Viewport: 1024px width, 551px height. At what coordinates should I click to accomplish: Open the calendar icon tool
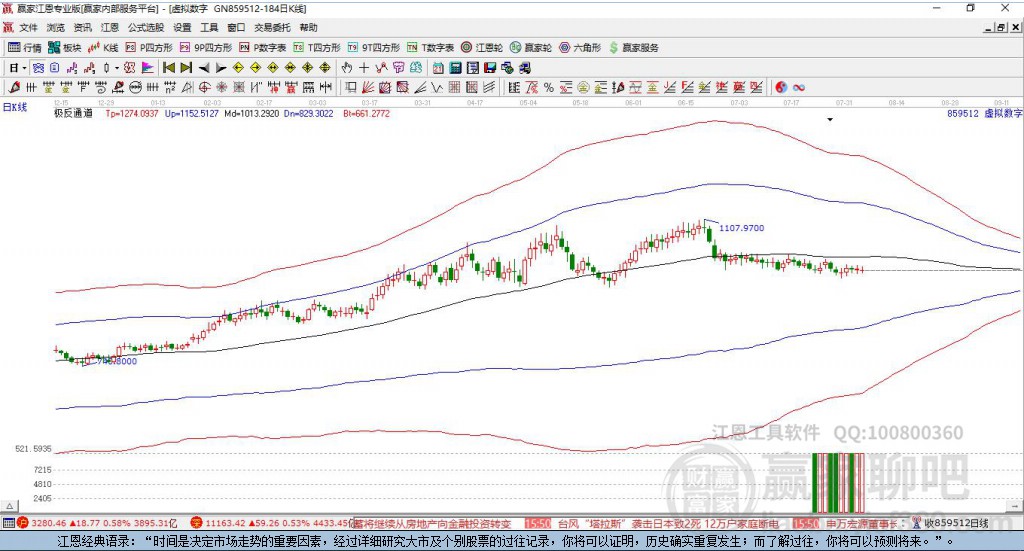click(x=438, y=68)
